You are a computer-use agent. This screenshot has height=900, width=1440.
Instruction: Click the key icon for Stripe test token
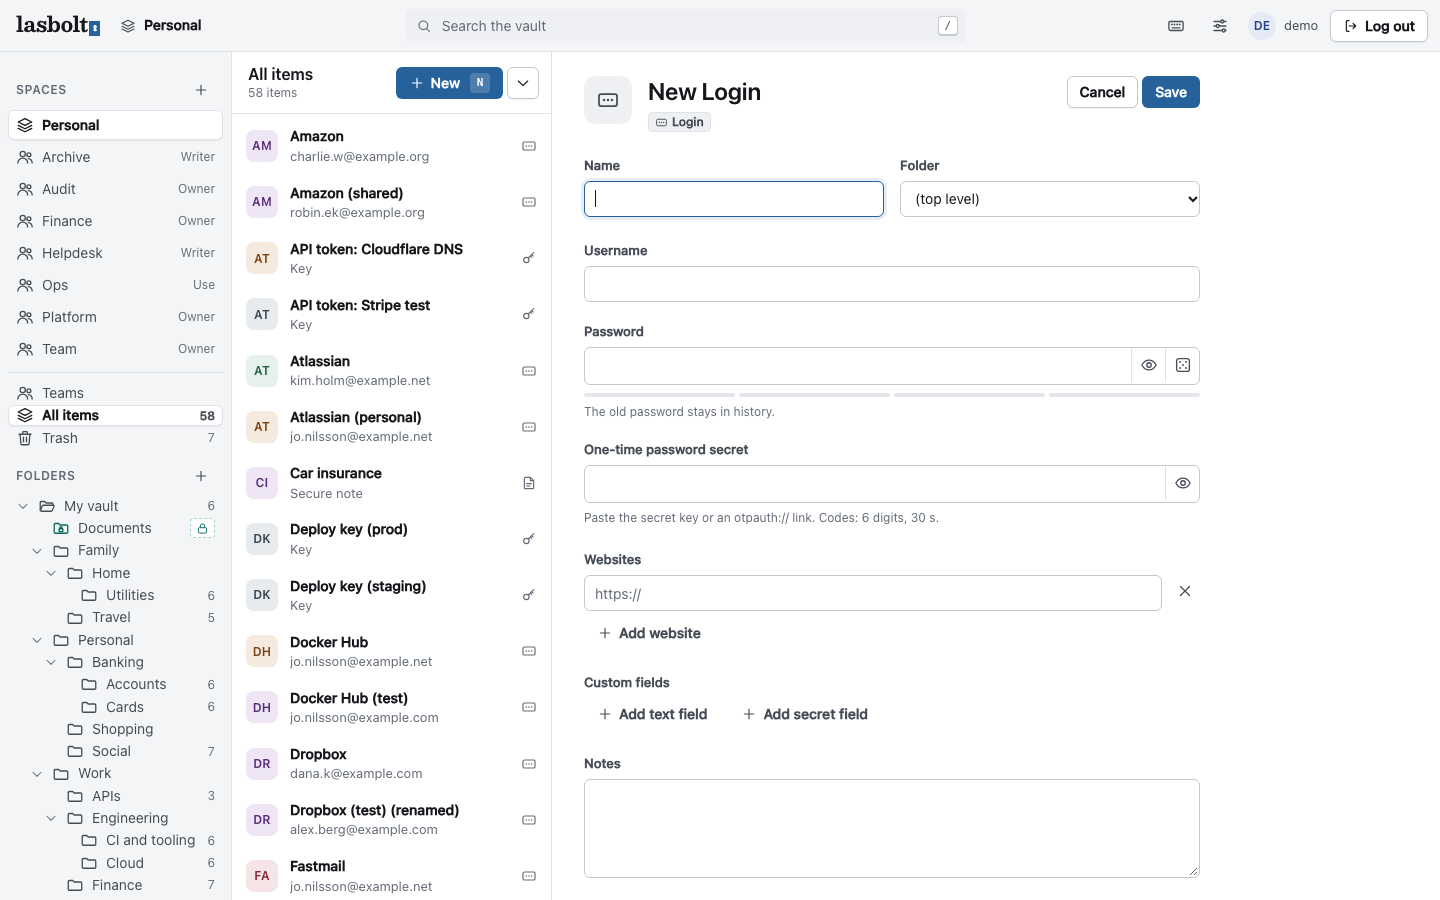[529, 315]
